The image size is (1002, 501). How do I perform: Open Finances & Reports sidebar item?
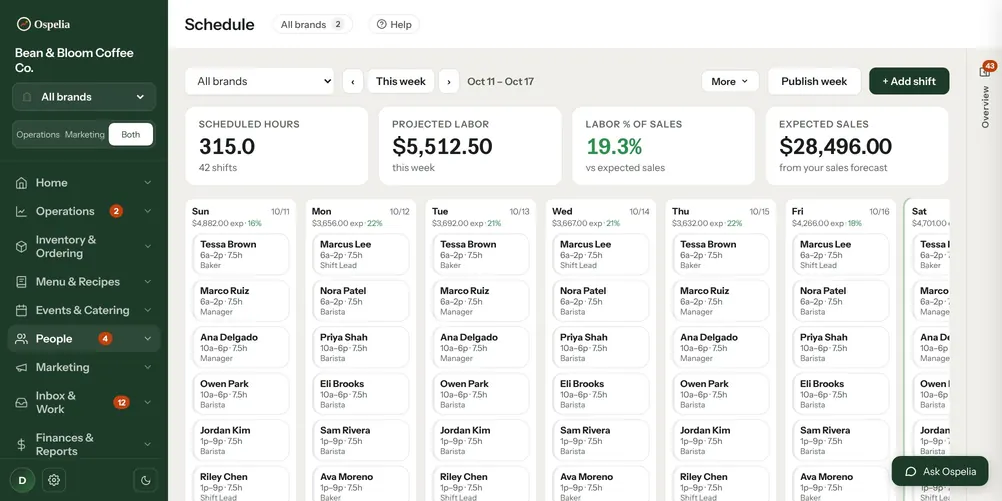pos(84,445)
